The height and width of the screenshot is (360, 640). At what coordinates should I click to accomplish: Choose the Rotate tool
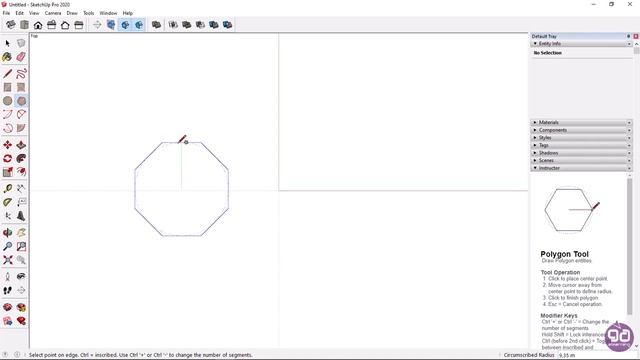pyautogui.click(x=7, y=158)
